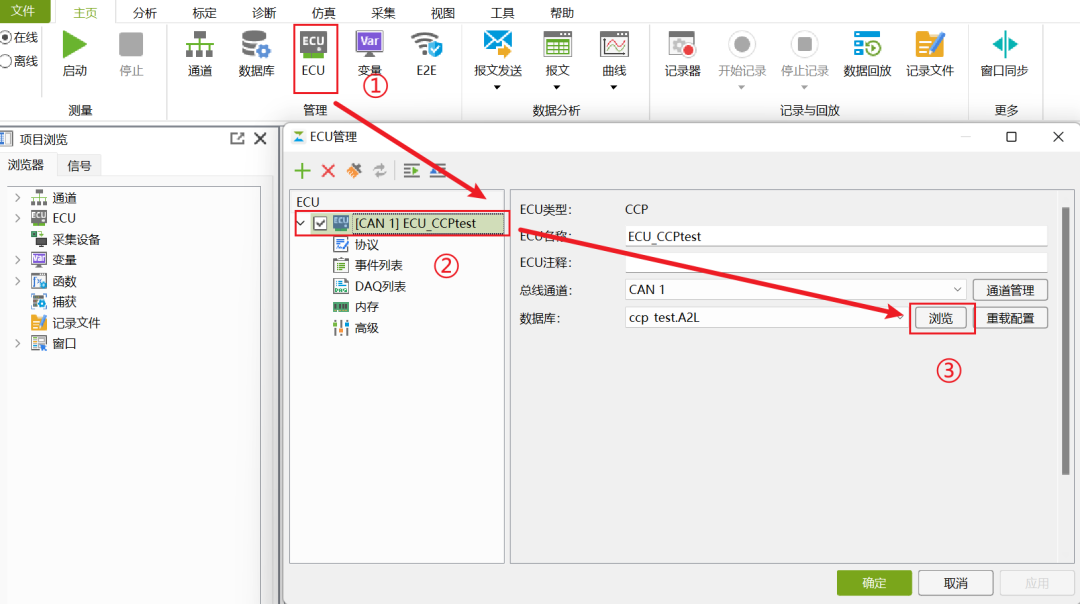Click the 浏览 browse button
Viewport: 1080px width, 604px height.
pyautogui.click(x=941, y=318)
